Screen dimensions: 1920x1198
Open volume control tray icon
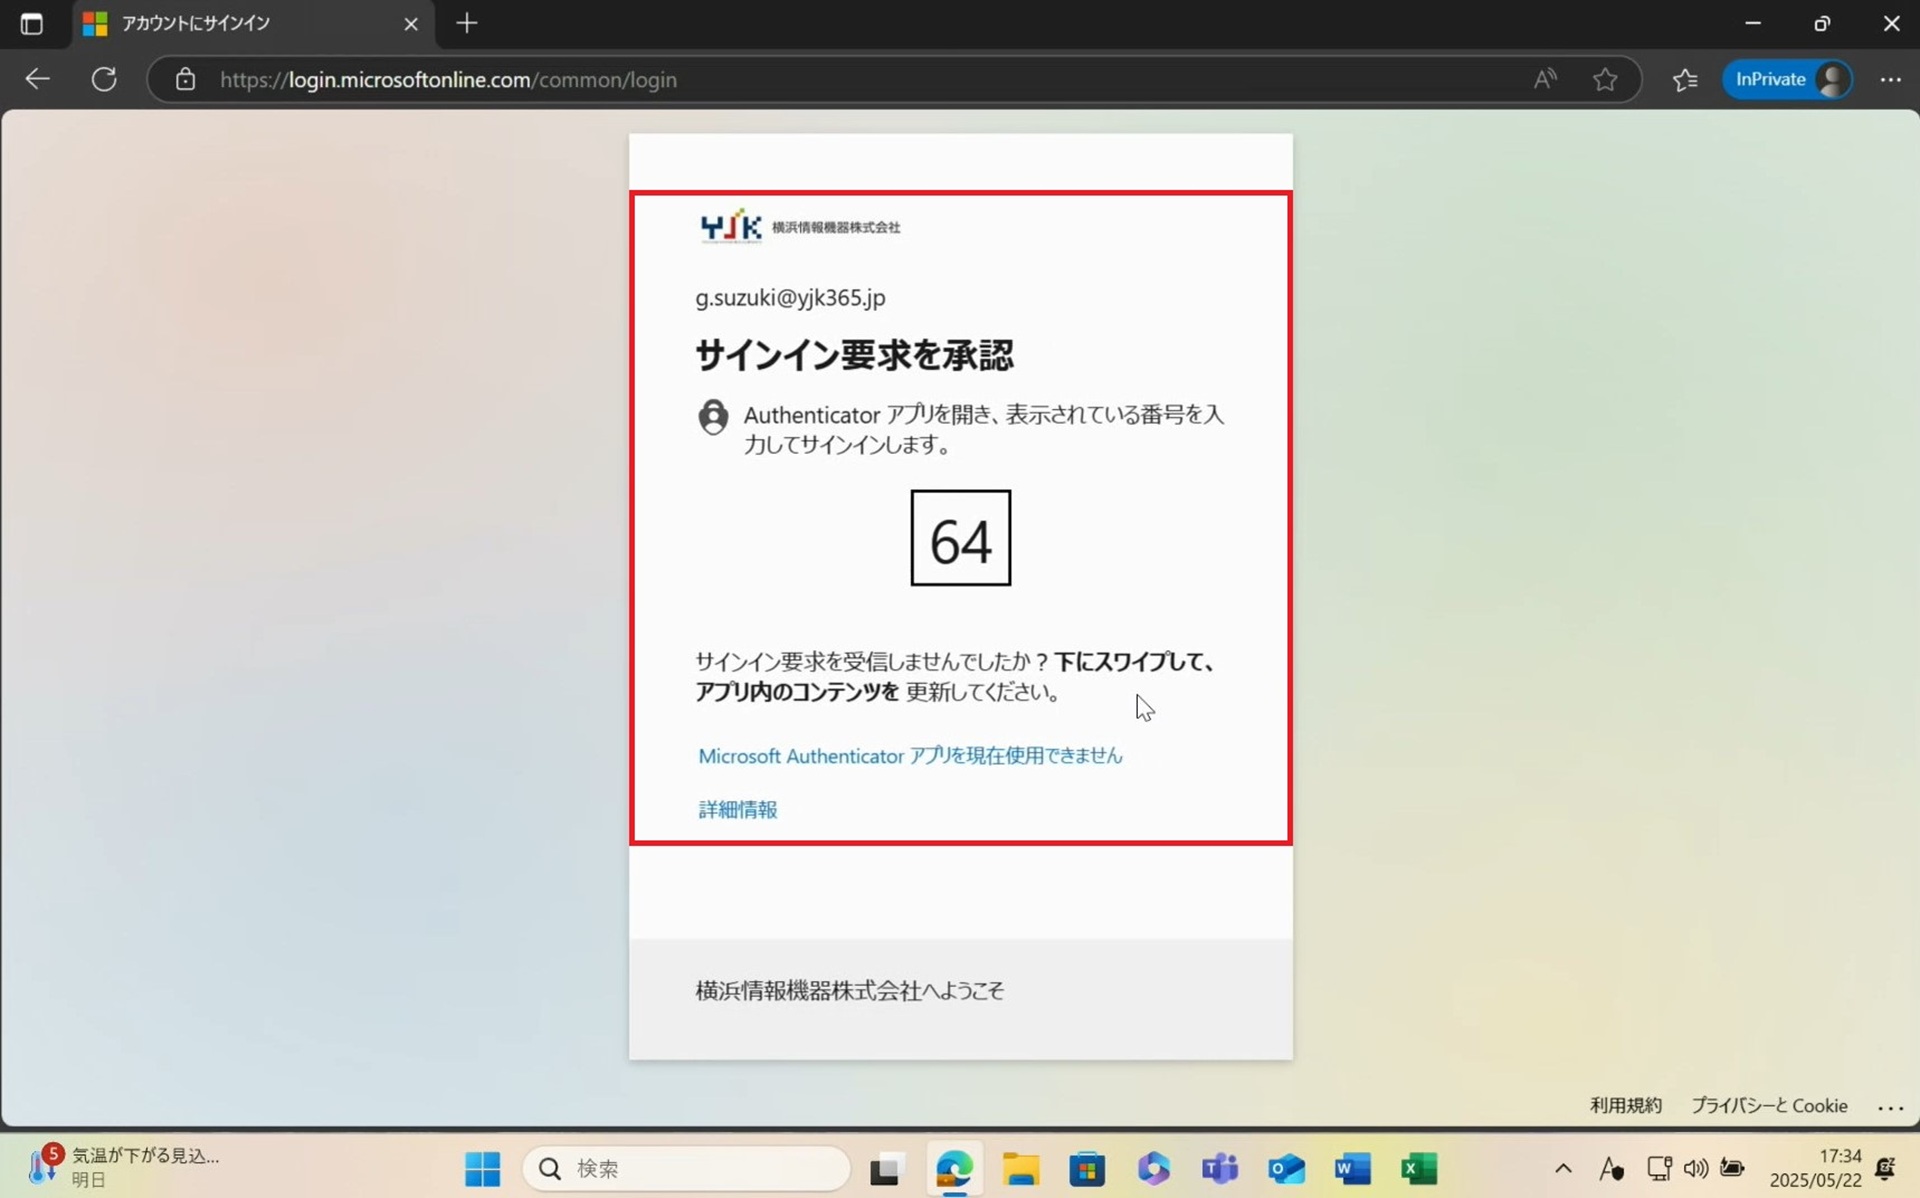(x=1696, y=1168)
